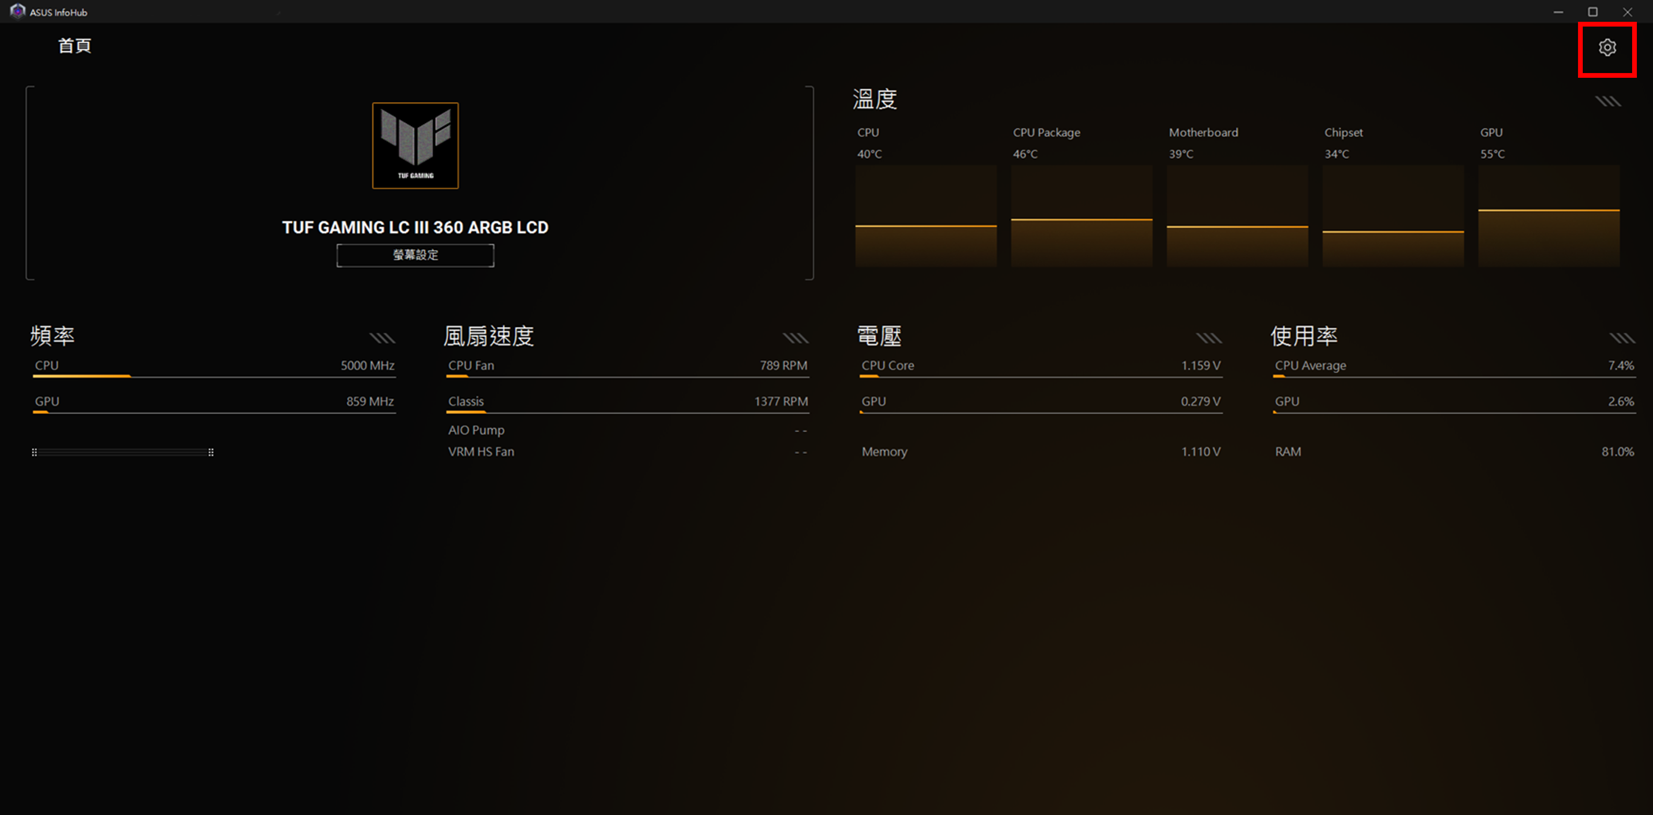Click the CPU Core voltage bar

(1040, 376)
